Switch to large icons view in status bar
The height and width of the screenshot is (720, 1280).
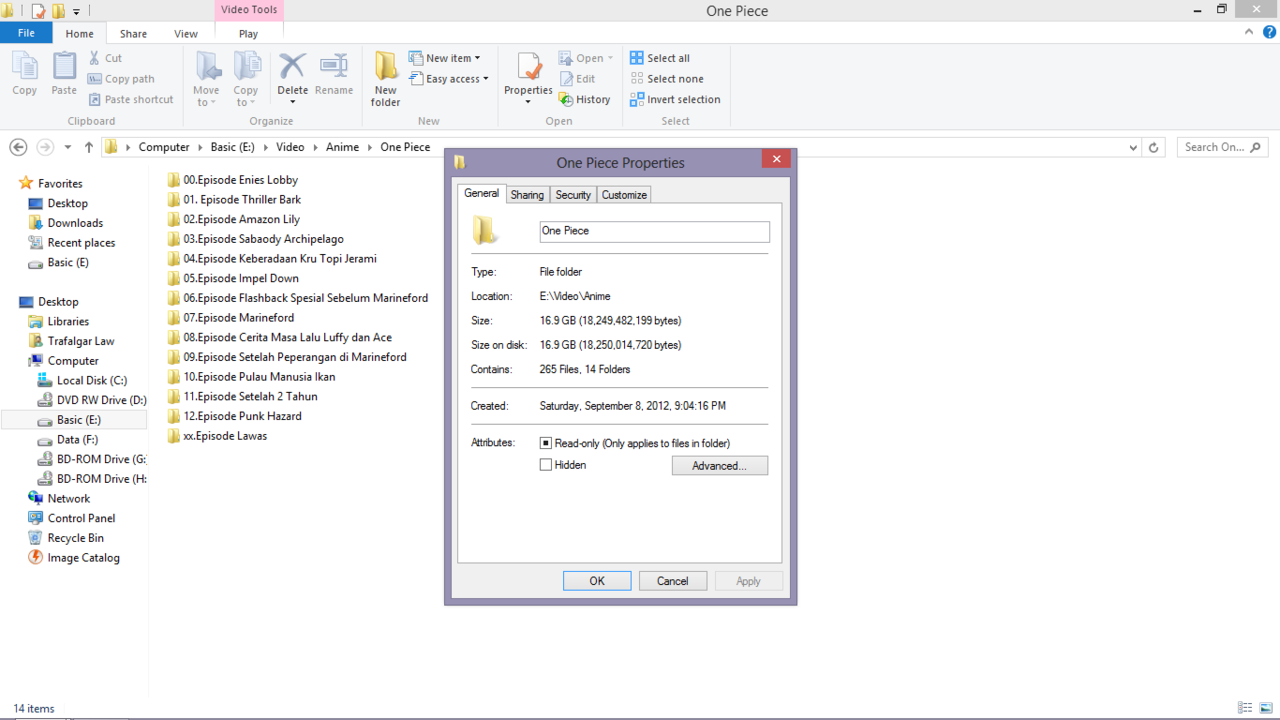click(1266, 708)
